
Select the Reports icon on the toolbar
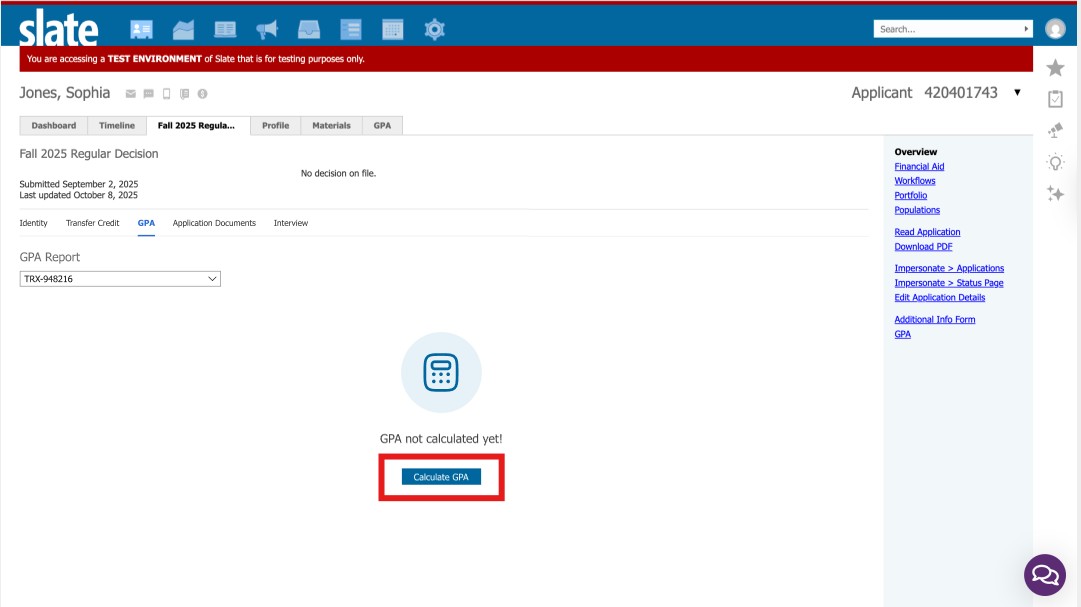click(183, 29)
